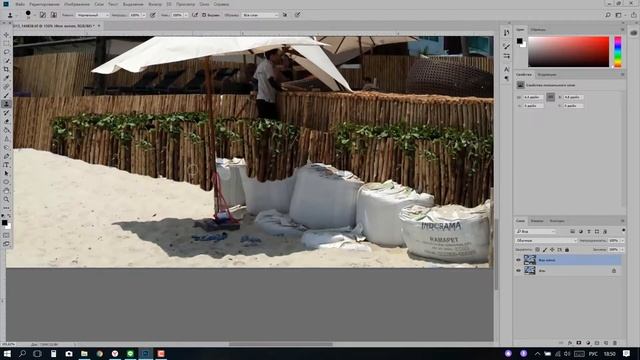Hide the 'Фон копия' layer
This screenshot has height=360, width=640.
pos(518,260)
